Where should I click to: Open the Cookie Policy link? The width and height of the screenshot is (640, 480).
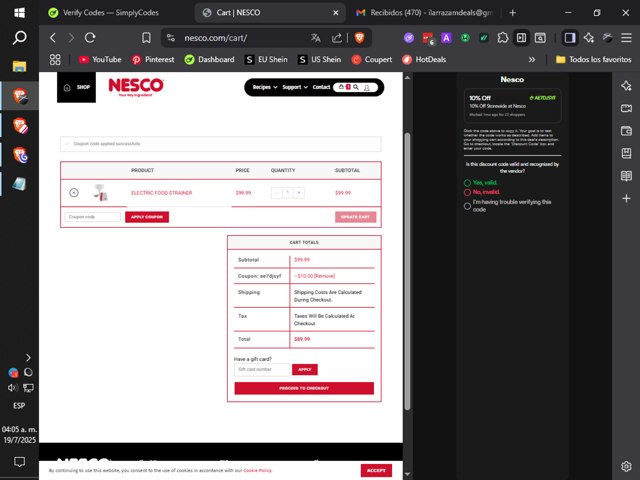click(x=257, y=470)
